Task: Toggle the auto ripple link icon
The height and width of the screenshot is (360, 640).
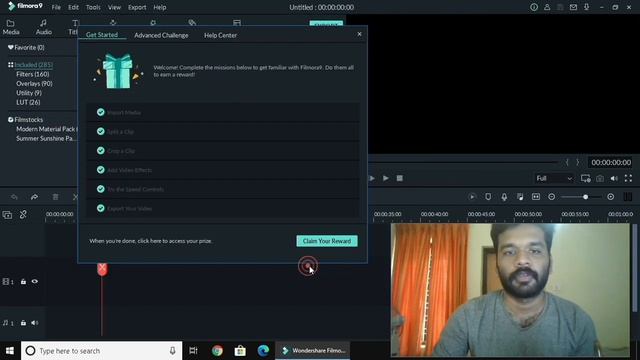Action: [23, 214]
